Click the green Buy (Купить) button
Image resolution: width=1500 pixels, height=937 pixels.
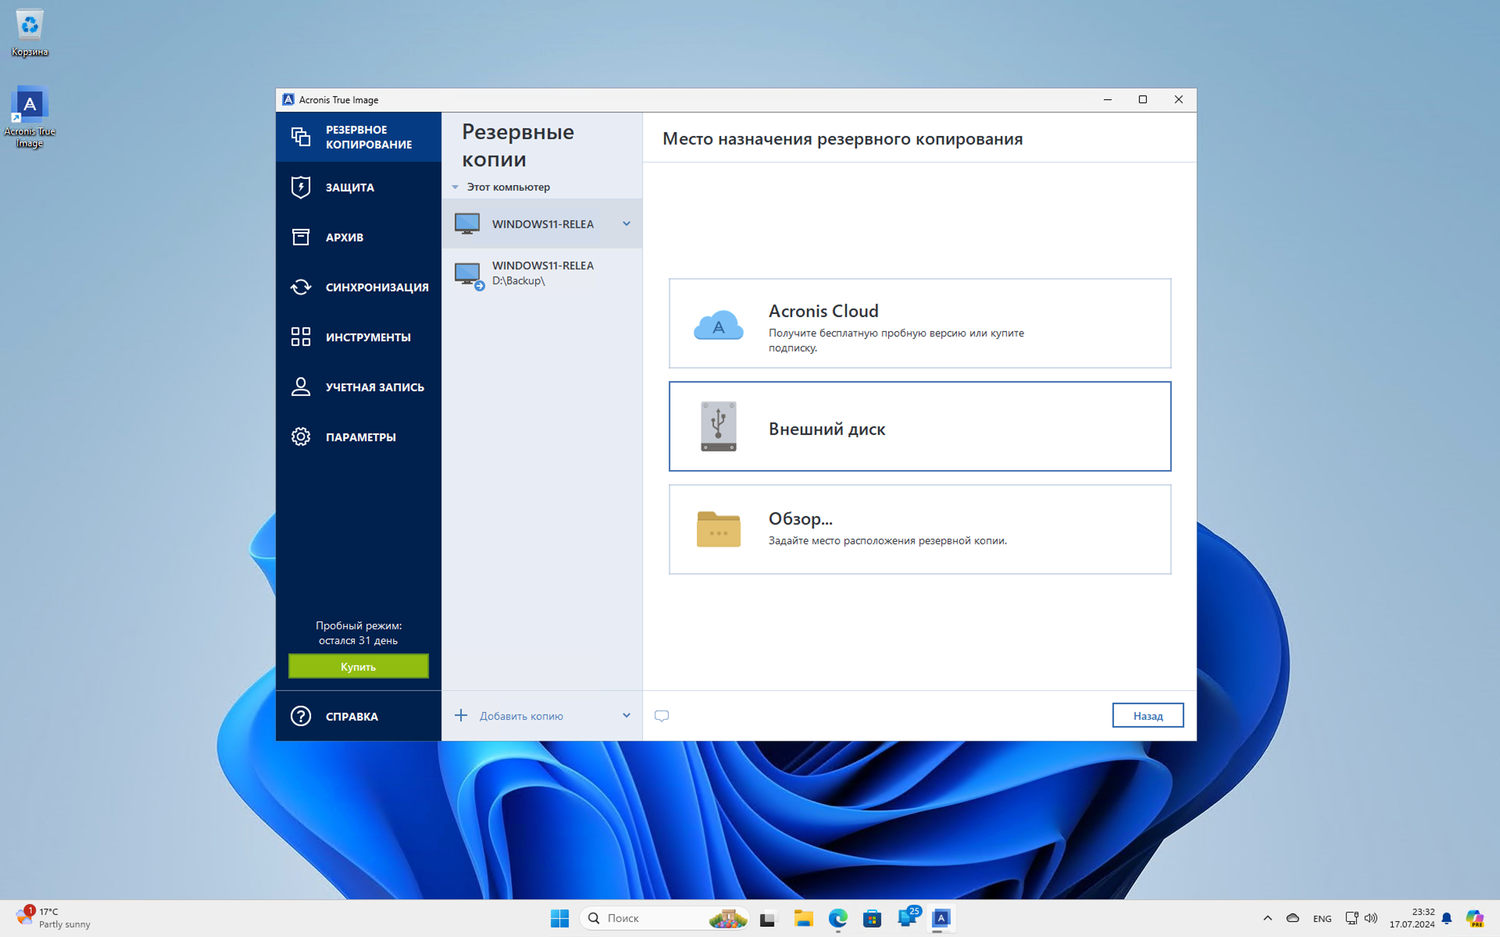pyautogui.click(x=358, y=667)
